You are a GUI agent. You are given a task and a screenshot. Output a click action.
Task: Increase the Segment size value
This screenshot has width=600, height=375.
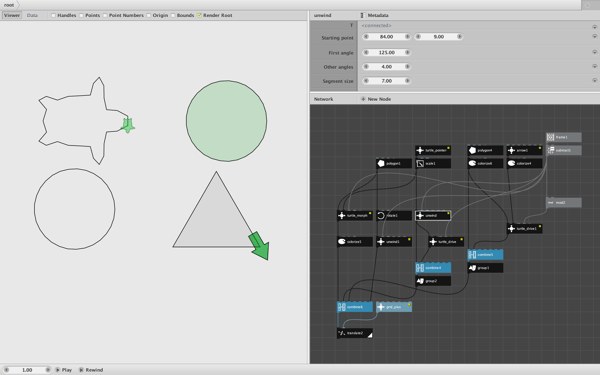tap(407, 81)
